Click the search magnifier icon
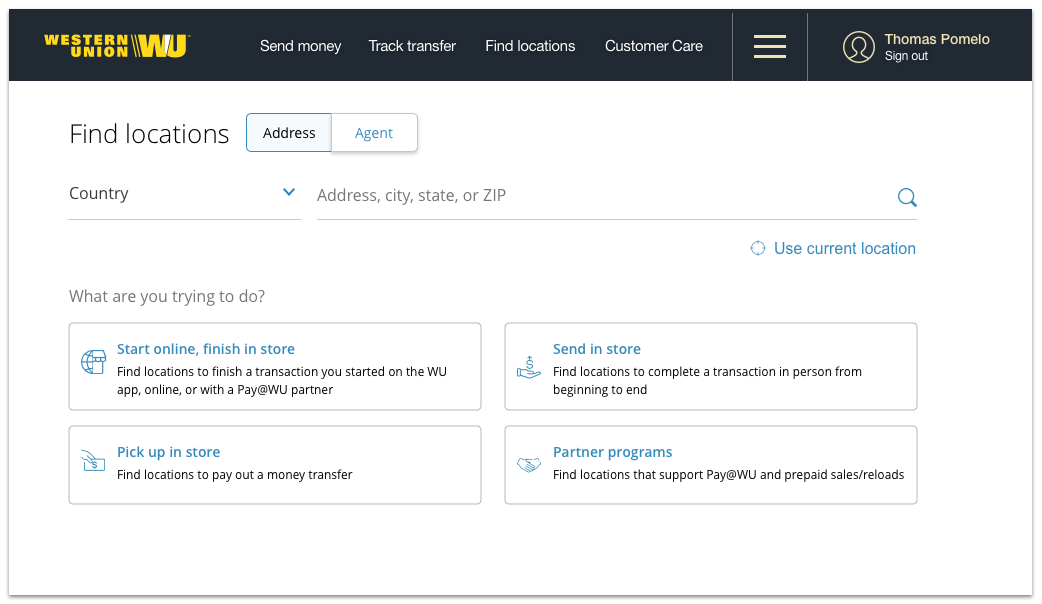Screen dimensions: 1042x604 [x=907, y=197]
